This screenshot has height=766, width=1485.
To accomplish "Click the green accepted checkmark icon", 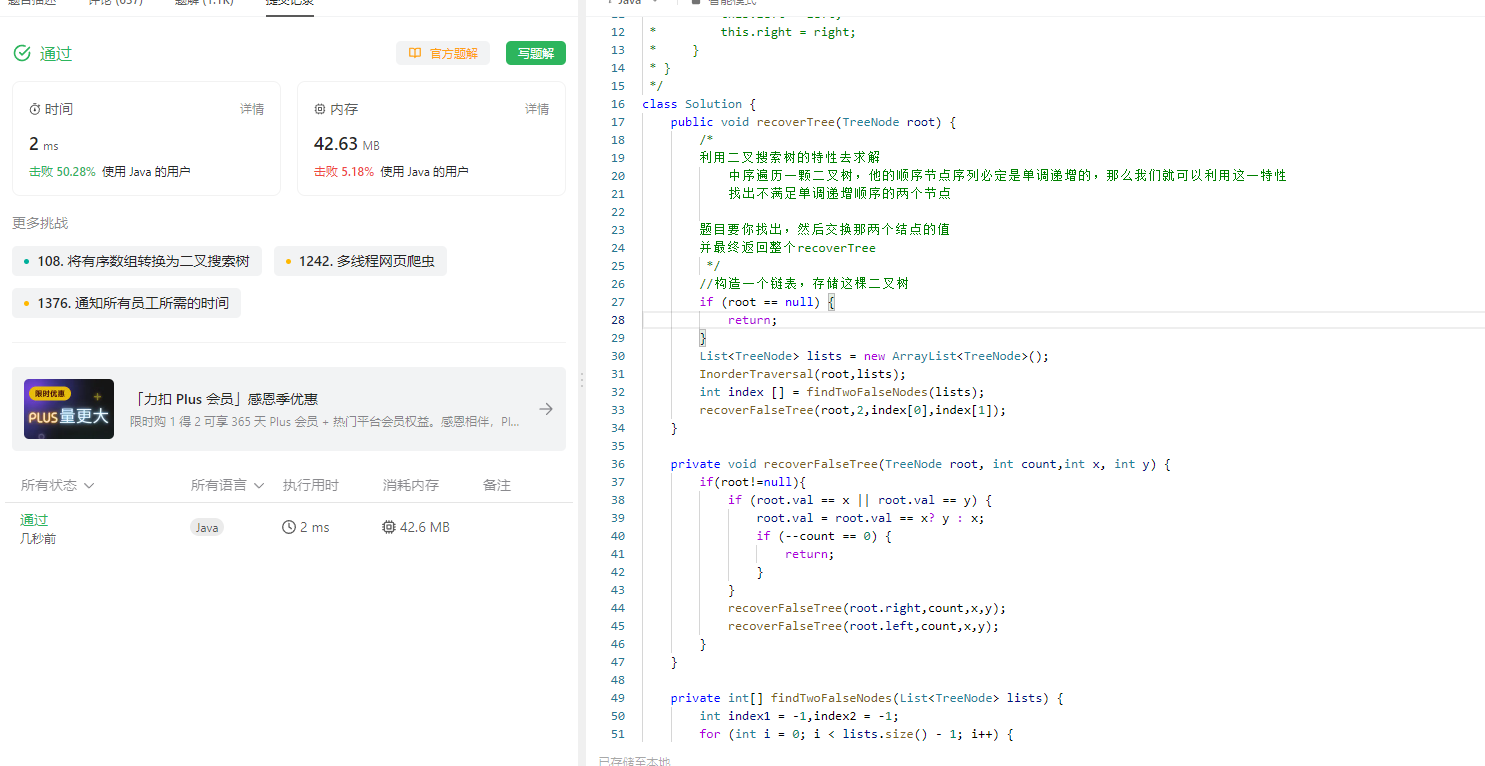I will point(22,53).
